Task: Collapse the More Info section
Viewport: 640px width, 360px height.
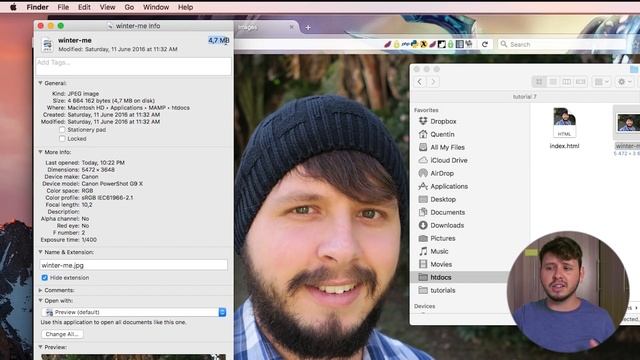Action: (40, 152)
